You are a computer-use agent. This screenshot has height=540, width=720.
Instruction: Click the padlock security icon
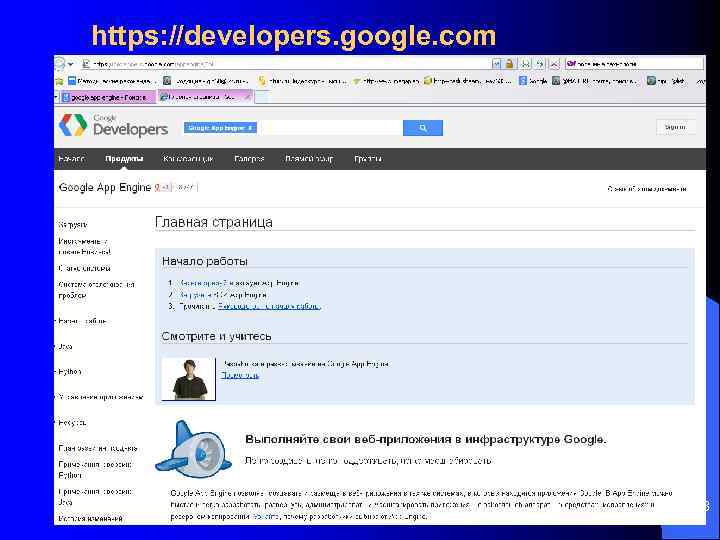point(509,64)
